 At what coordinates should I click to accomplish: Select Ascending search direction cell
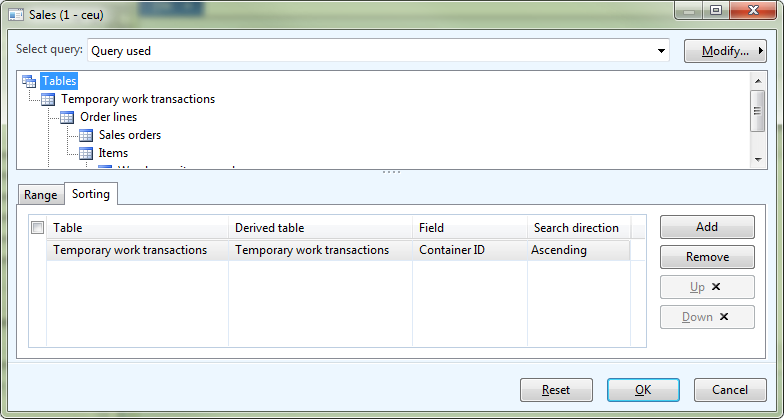click(x=578, y=250)
